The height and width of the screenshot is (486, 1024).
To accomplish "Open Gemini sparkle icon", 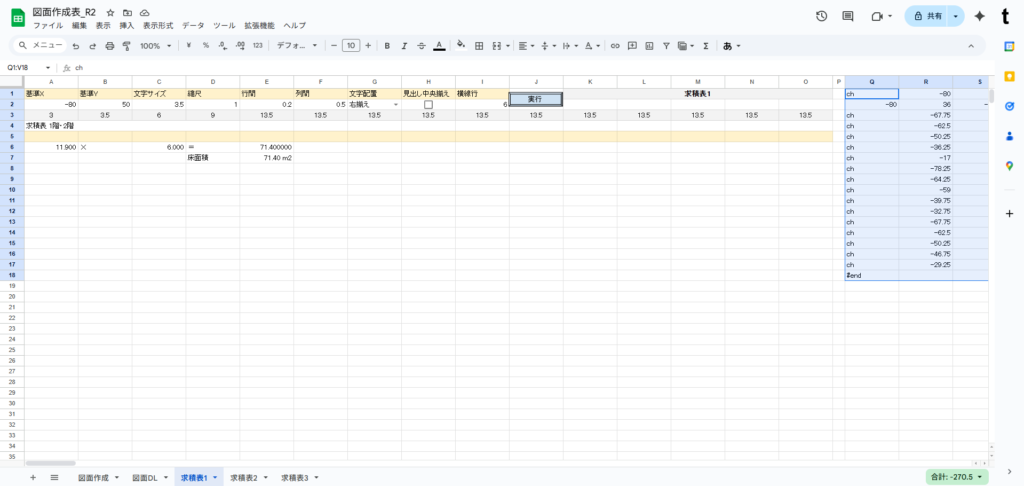I will click(980, 16).
